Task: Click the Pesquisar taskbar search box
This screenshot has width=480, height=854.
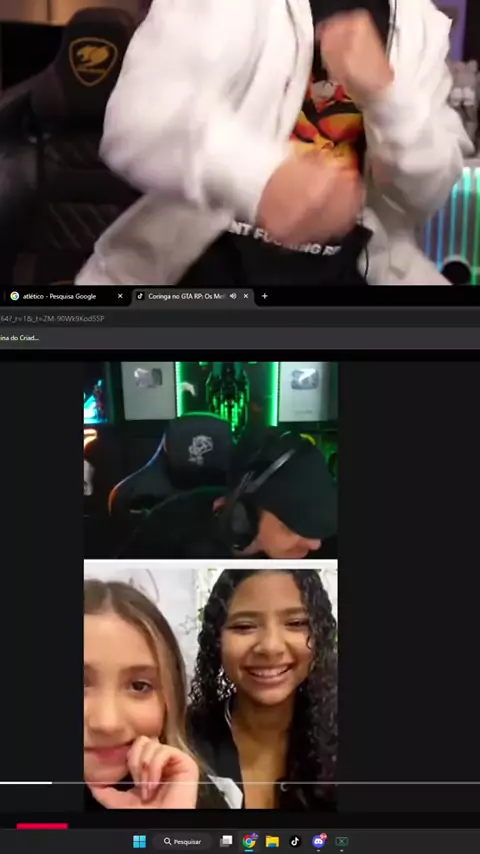Action: coord(182,841)
